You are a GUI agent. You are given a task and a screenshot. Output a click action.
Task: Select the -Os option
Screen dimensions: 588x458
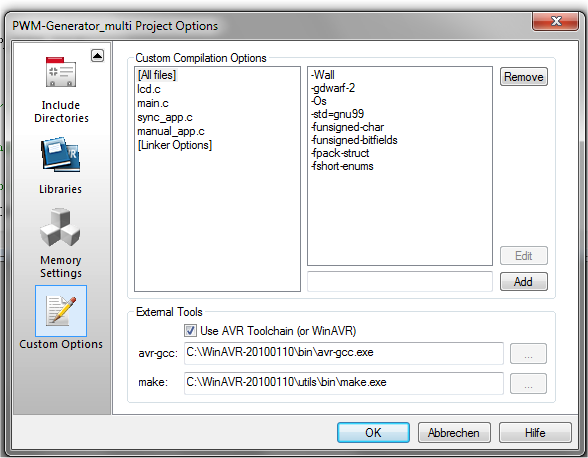tap(319, 101)
